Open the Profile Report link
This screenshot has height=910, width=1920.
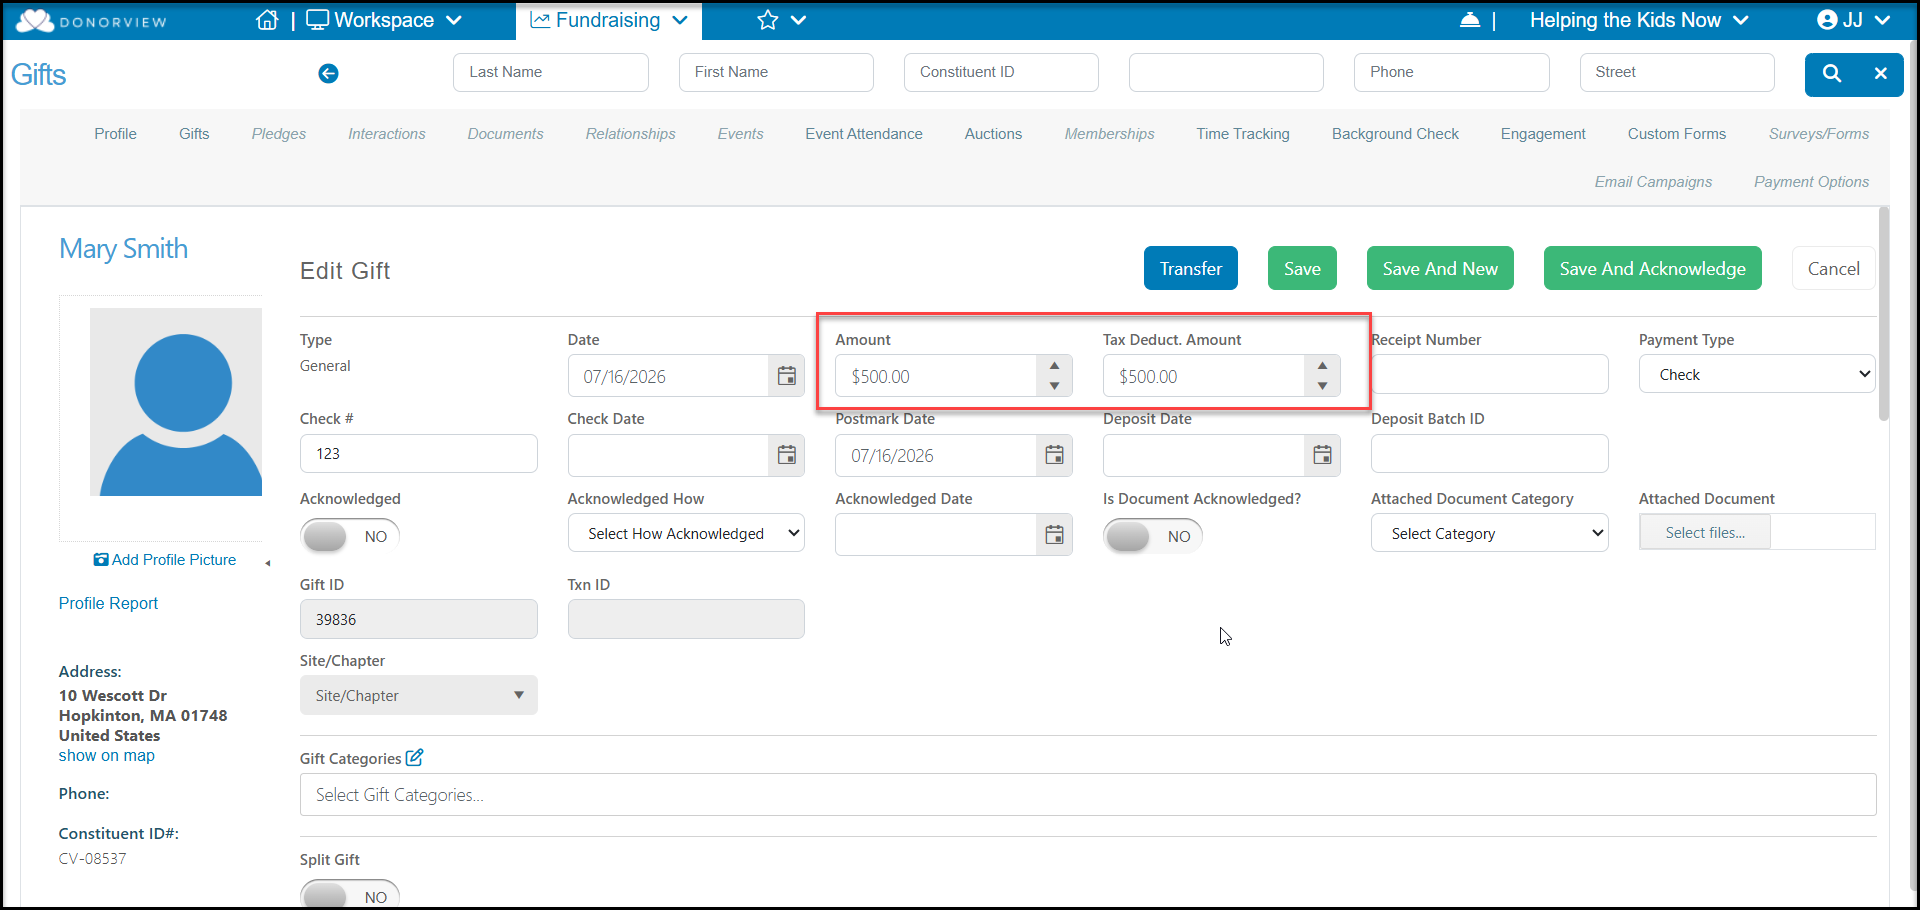[x=108, y=603]
